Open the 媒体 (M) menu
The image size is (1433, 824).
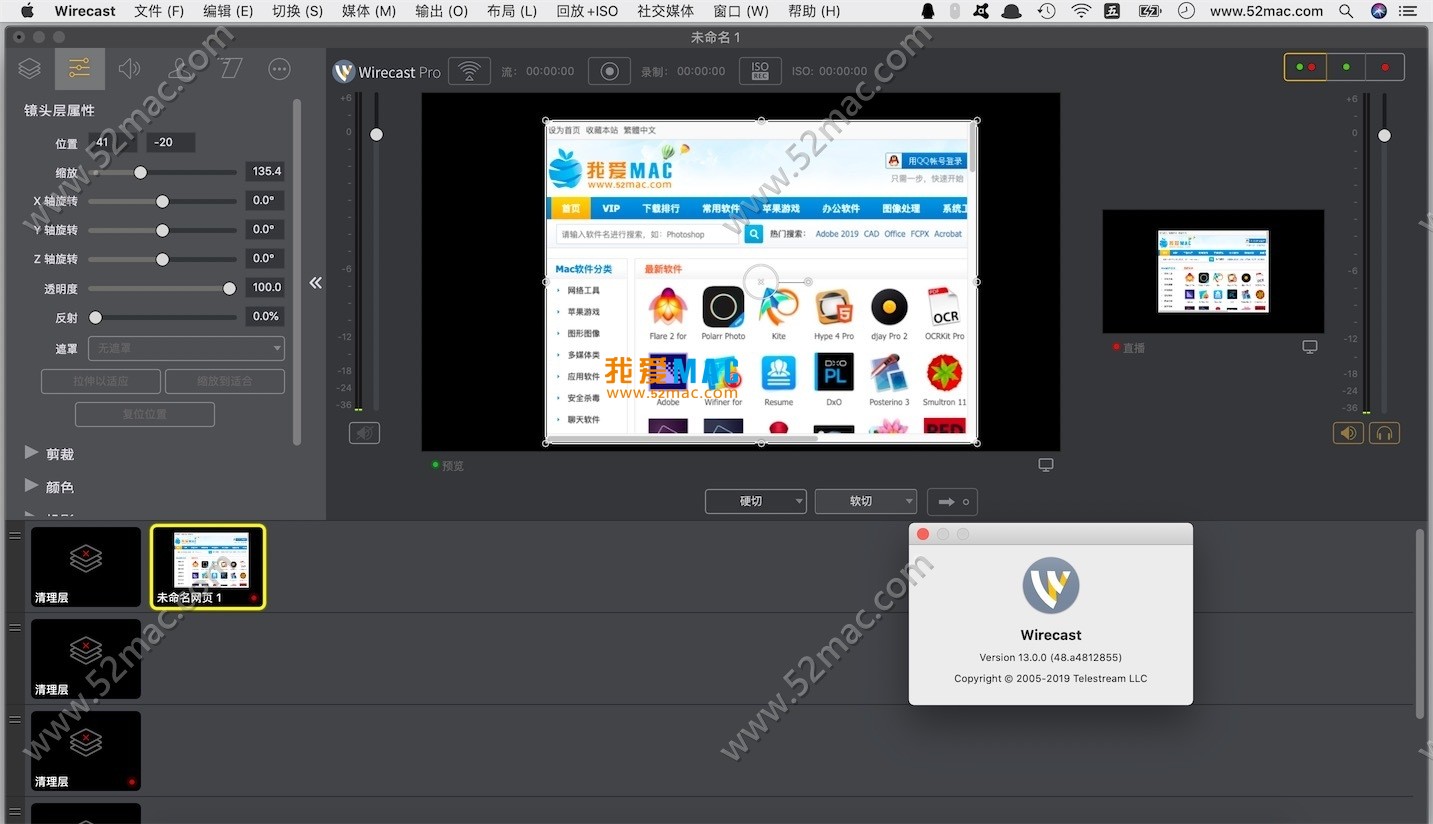(369, 11)
